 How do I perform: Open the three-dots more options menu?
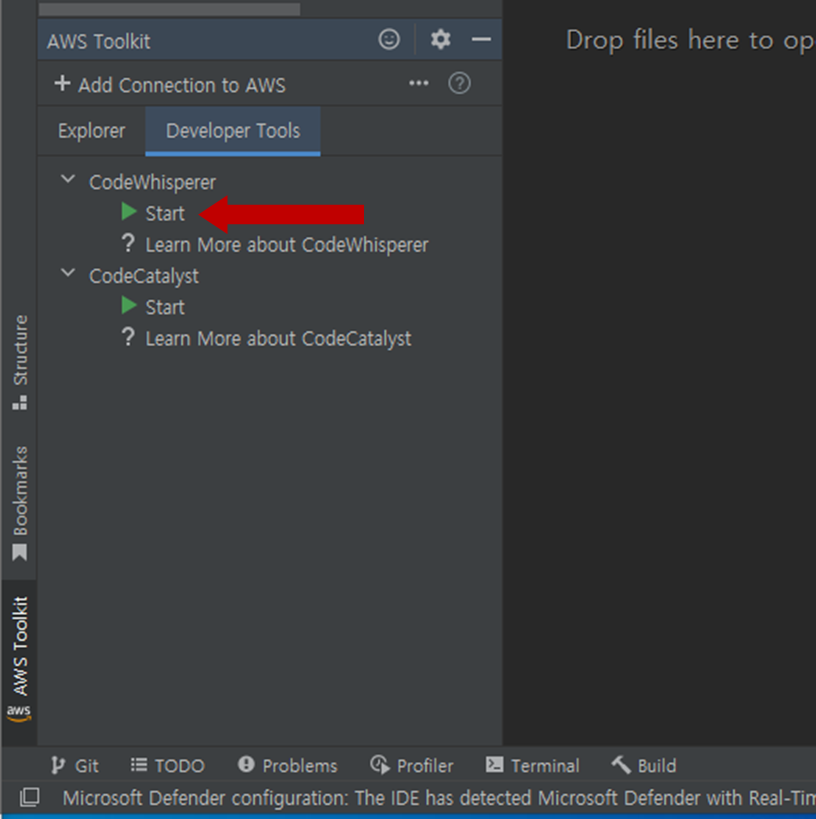(418, 83)
